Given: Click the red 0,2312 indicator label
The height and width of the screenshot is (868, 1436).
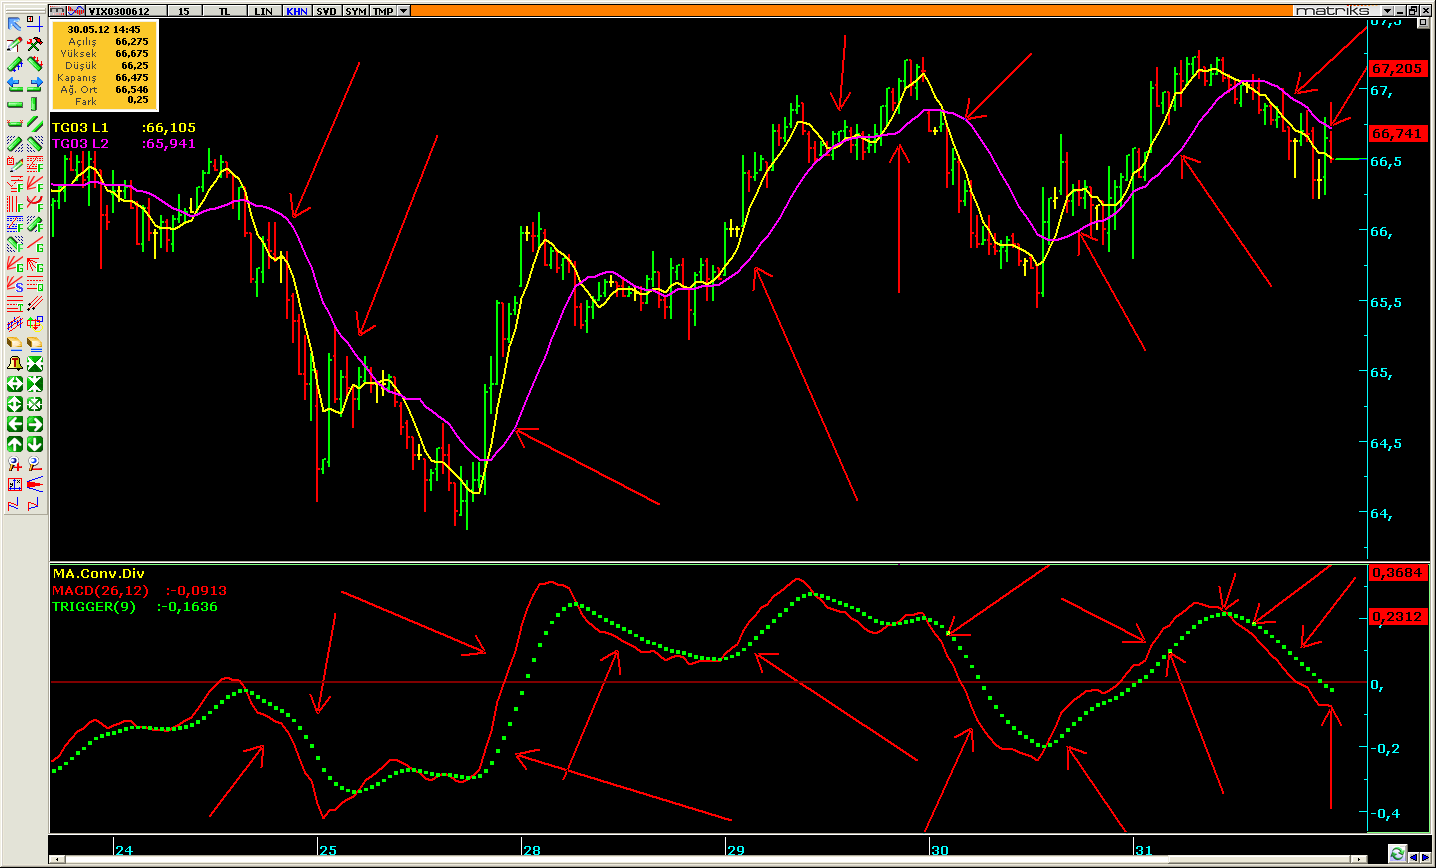Looking at the screenshot, I should click(1397, 617).
